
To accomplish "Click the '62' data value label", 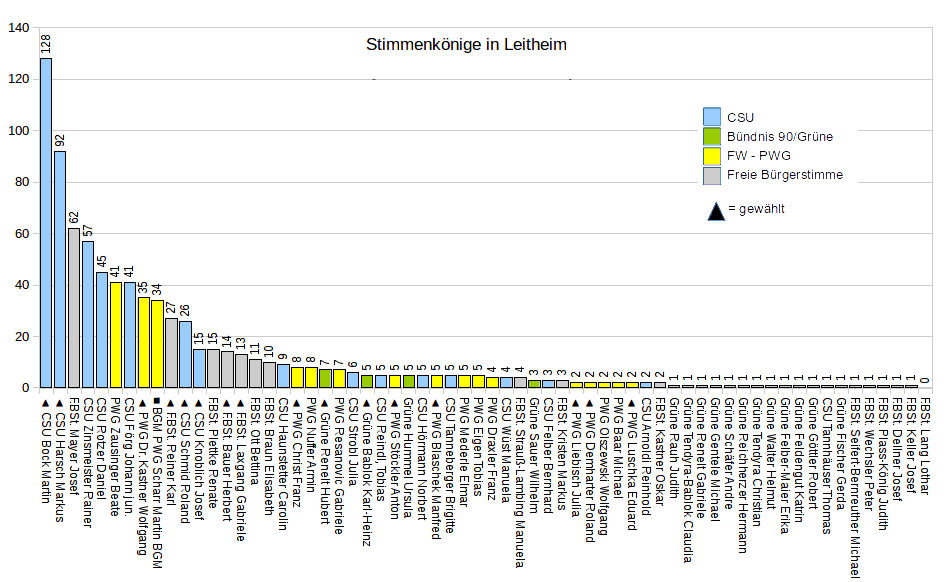I will tap(74, 218).
